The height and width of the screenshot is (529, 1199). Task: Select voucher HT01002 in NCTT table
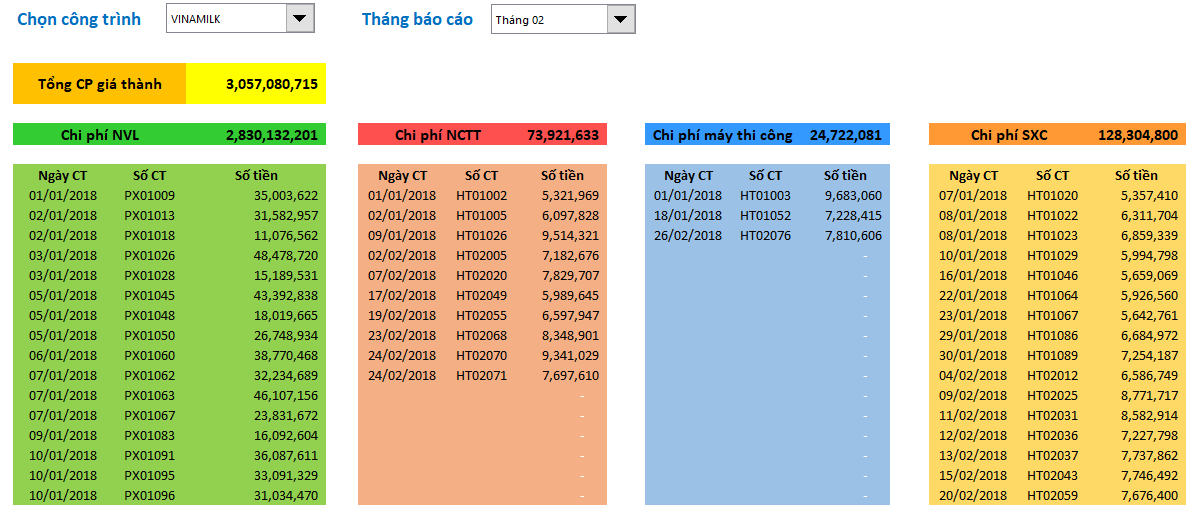click(x=481, y=196)
